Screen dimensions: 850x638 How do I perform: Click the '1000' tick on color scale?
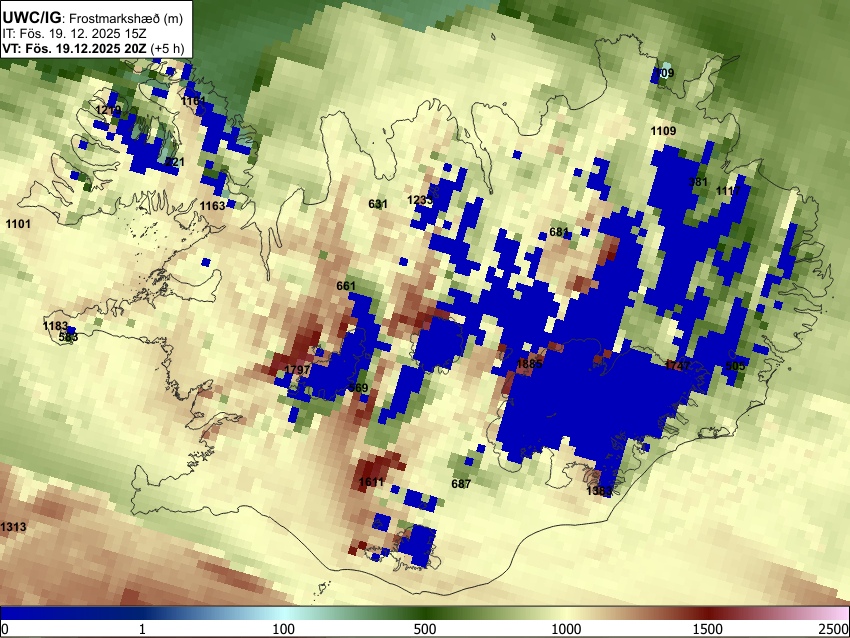[566, 629]
